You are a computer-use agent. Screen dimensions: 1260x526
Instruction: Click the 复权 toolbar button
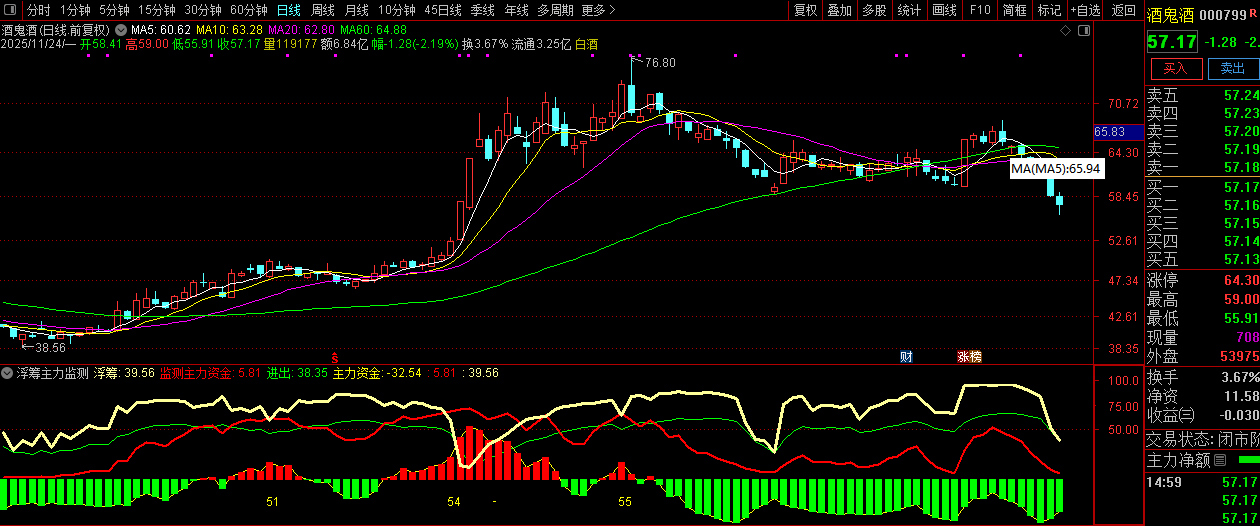pos(806,10)
